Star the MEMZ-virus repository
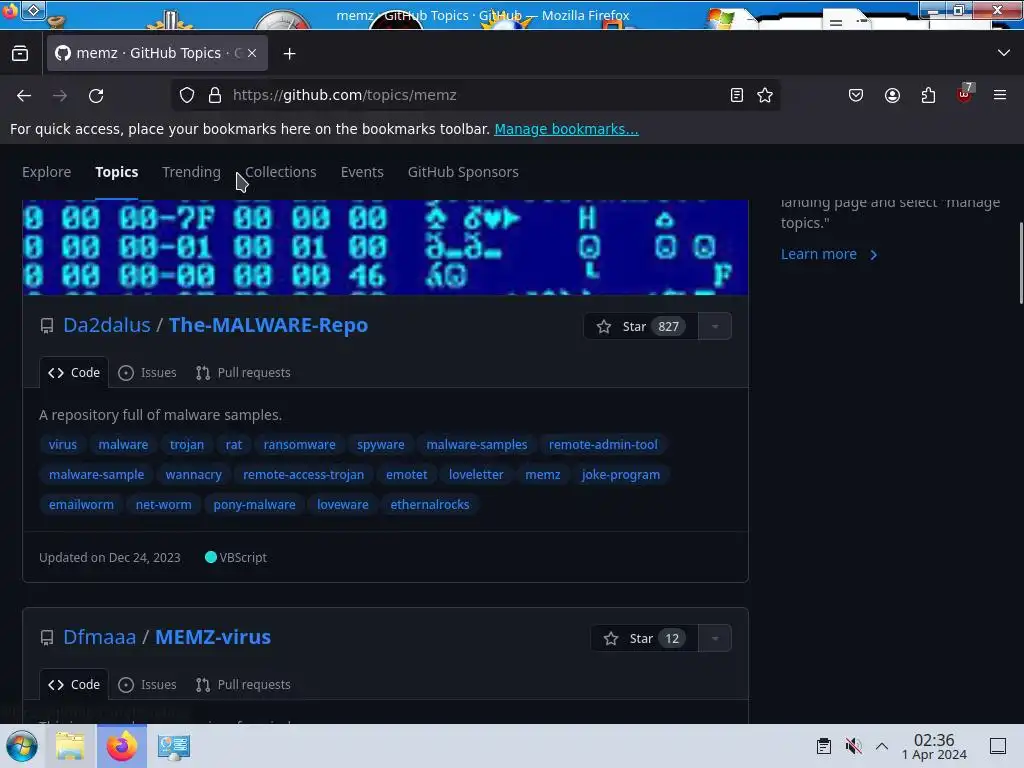The width and height of the screenshot is (1024, 768). 645,639
